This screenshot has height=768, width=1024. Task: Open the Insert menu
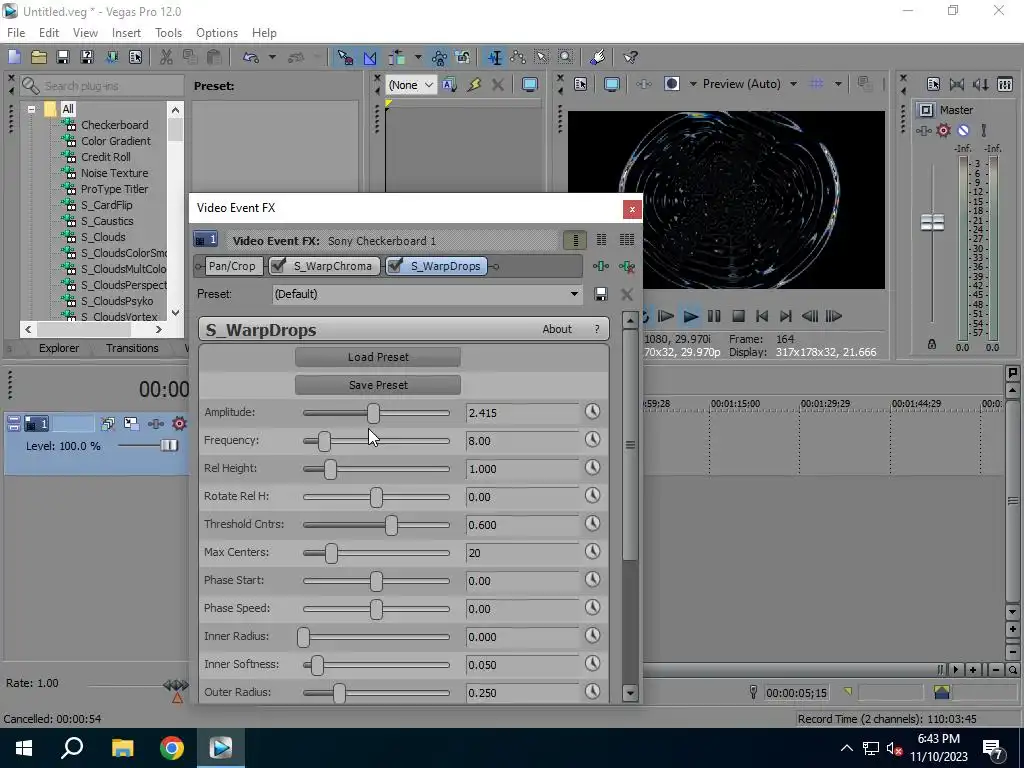tap(126, 33)
